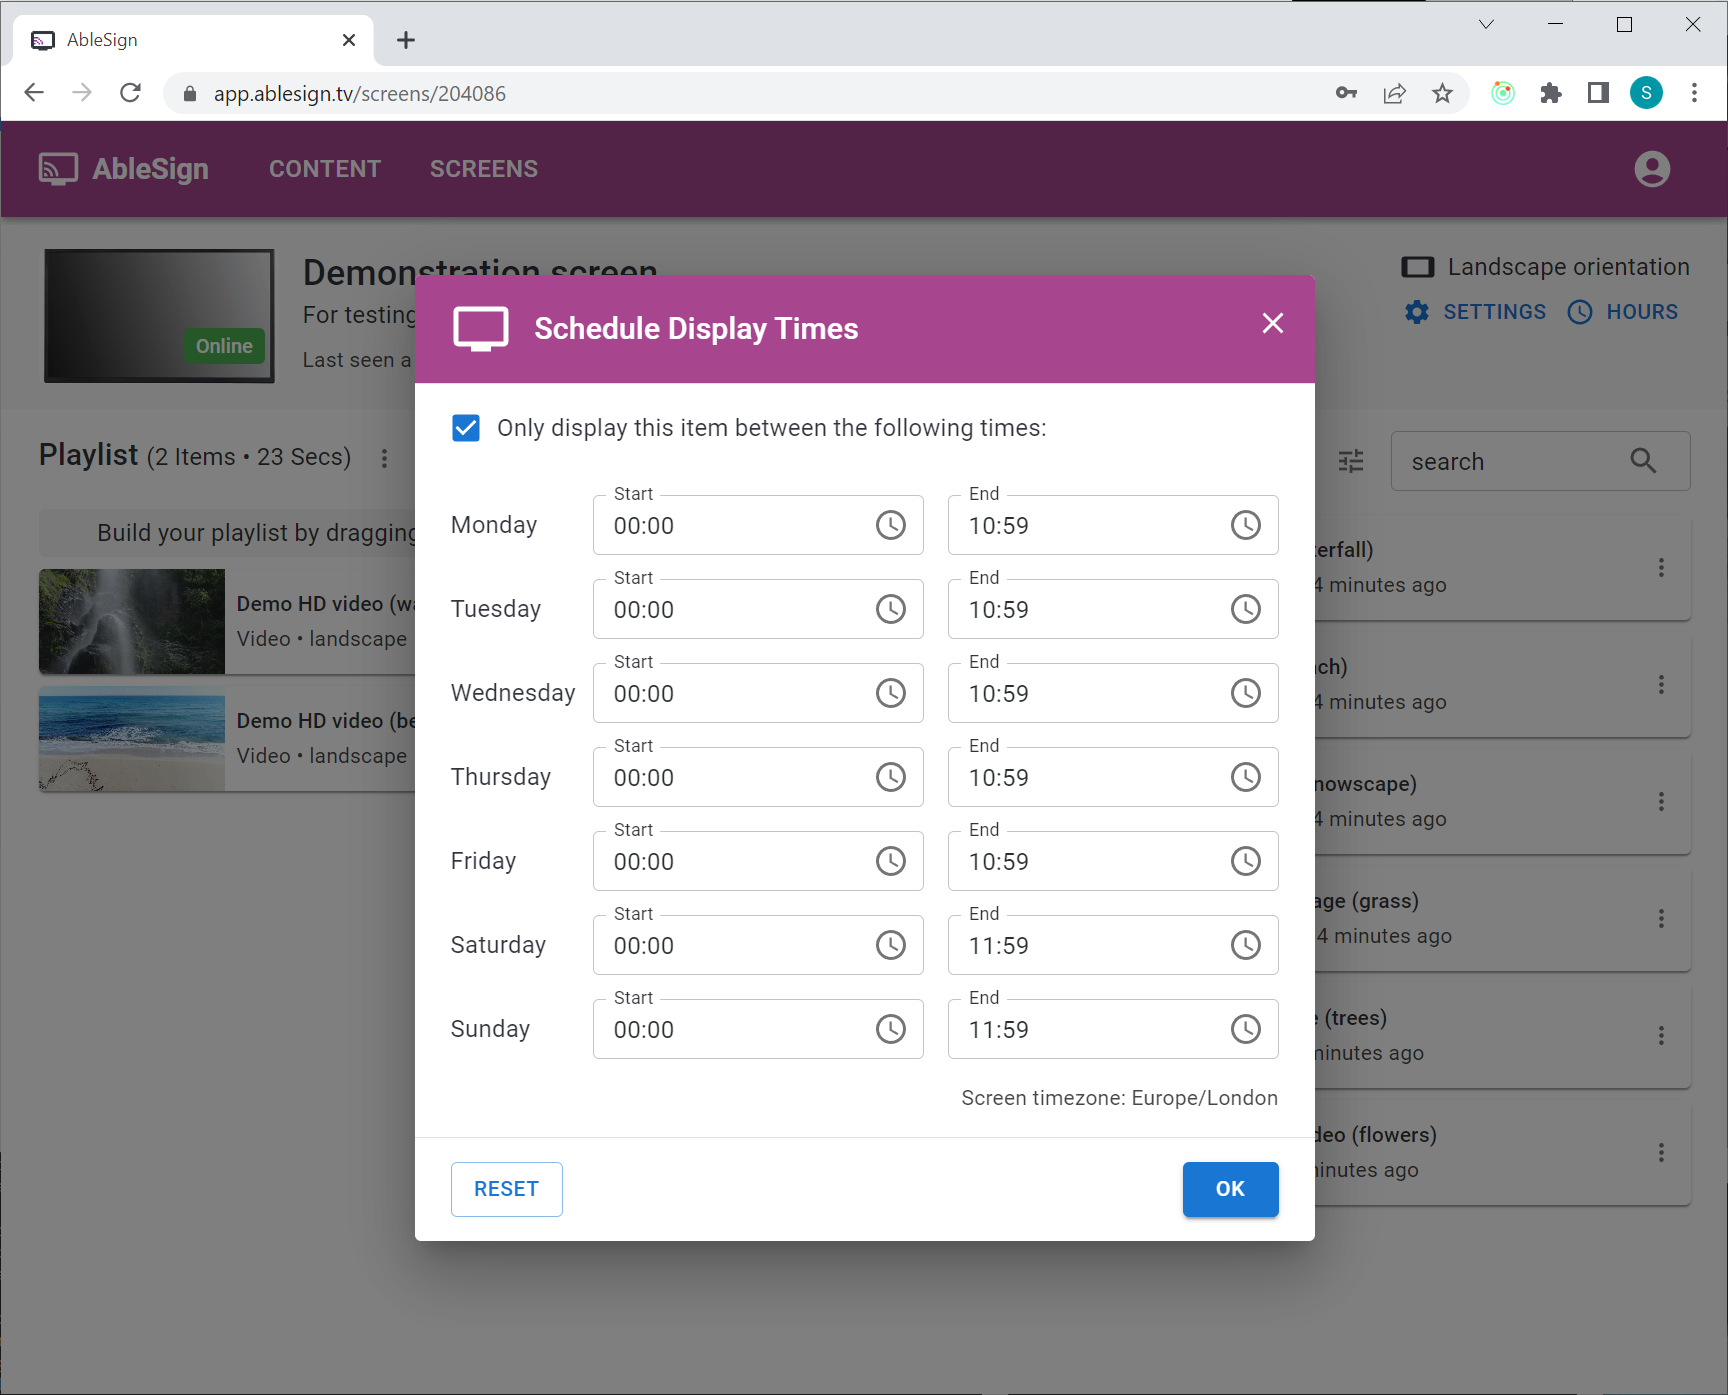Open the Tuesday end time clock picker
The height and width of the screenshot is (1395, 1728).
click(1245, 608)
